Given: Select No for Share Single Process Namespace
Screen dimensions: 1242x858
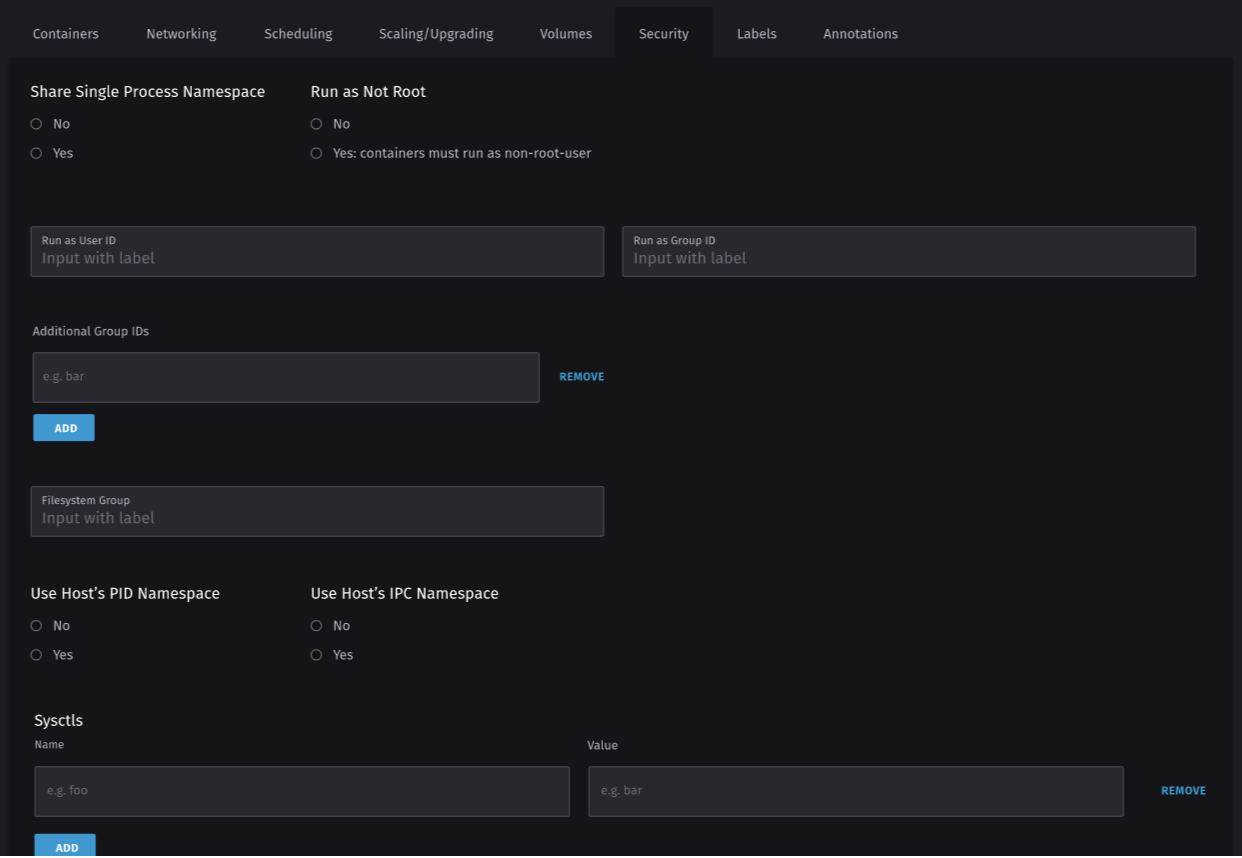Looking at the screenshot, I should pos(36,123).
